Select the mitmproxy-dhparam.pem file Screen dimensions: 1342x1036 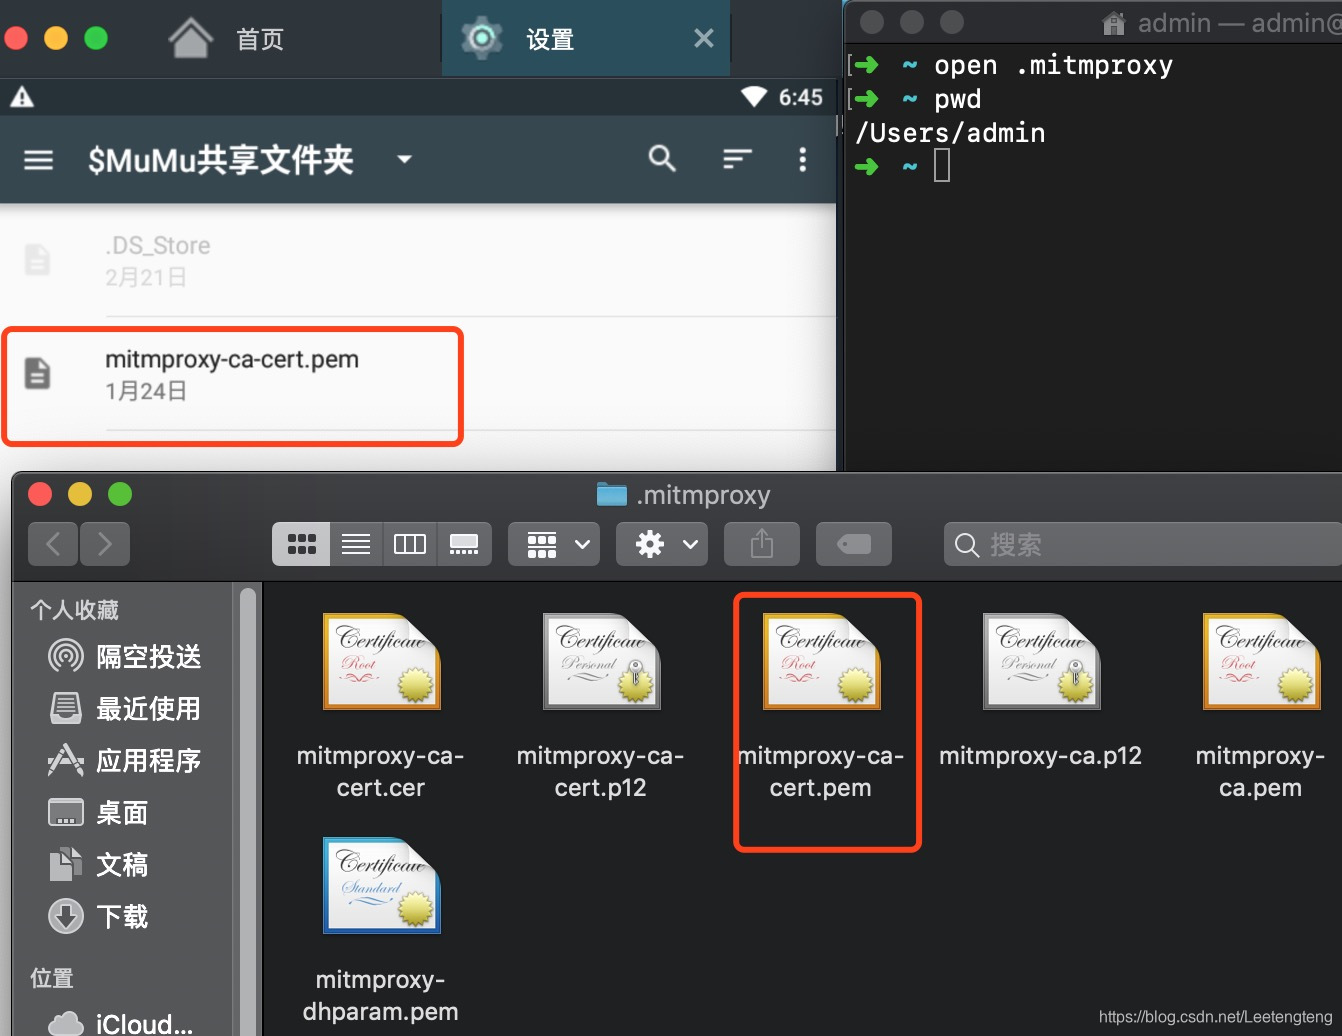[x=381, y=930]
